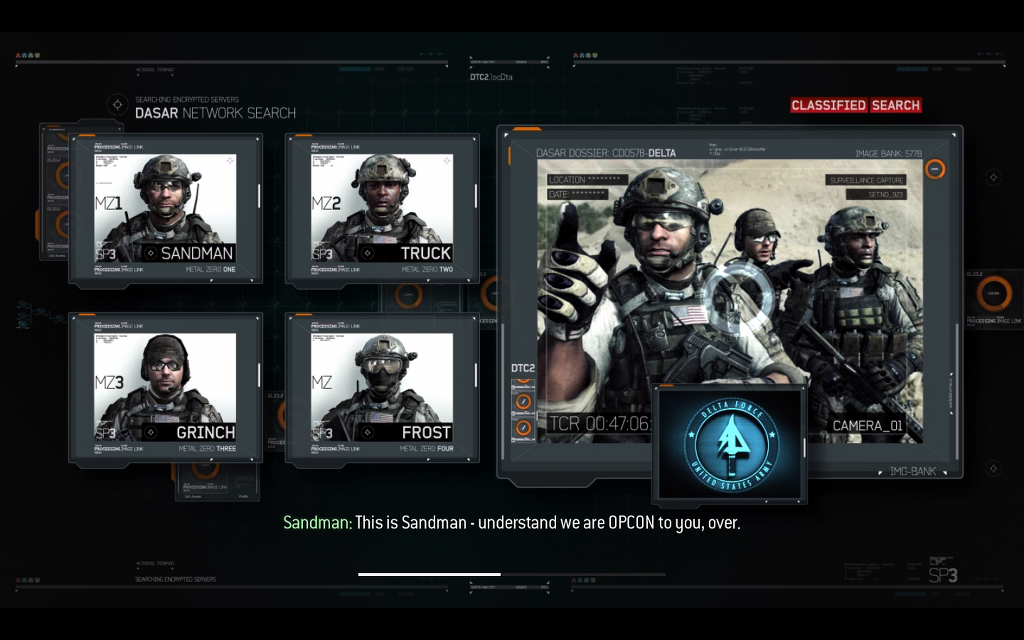
Task: Click the LOCATION redacted field
Action: [586, 180]
